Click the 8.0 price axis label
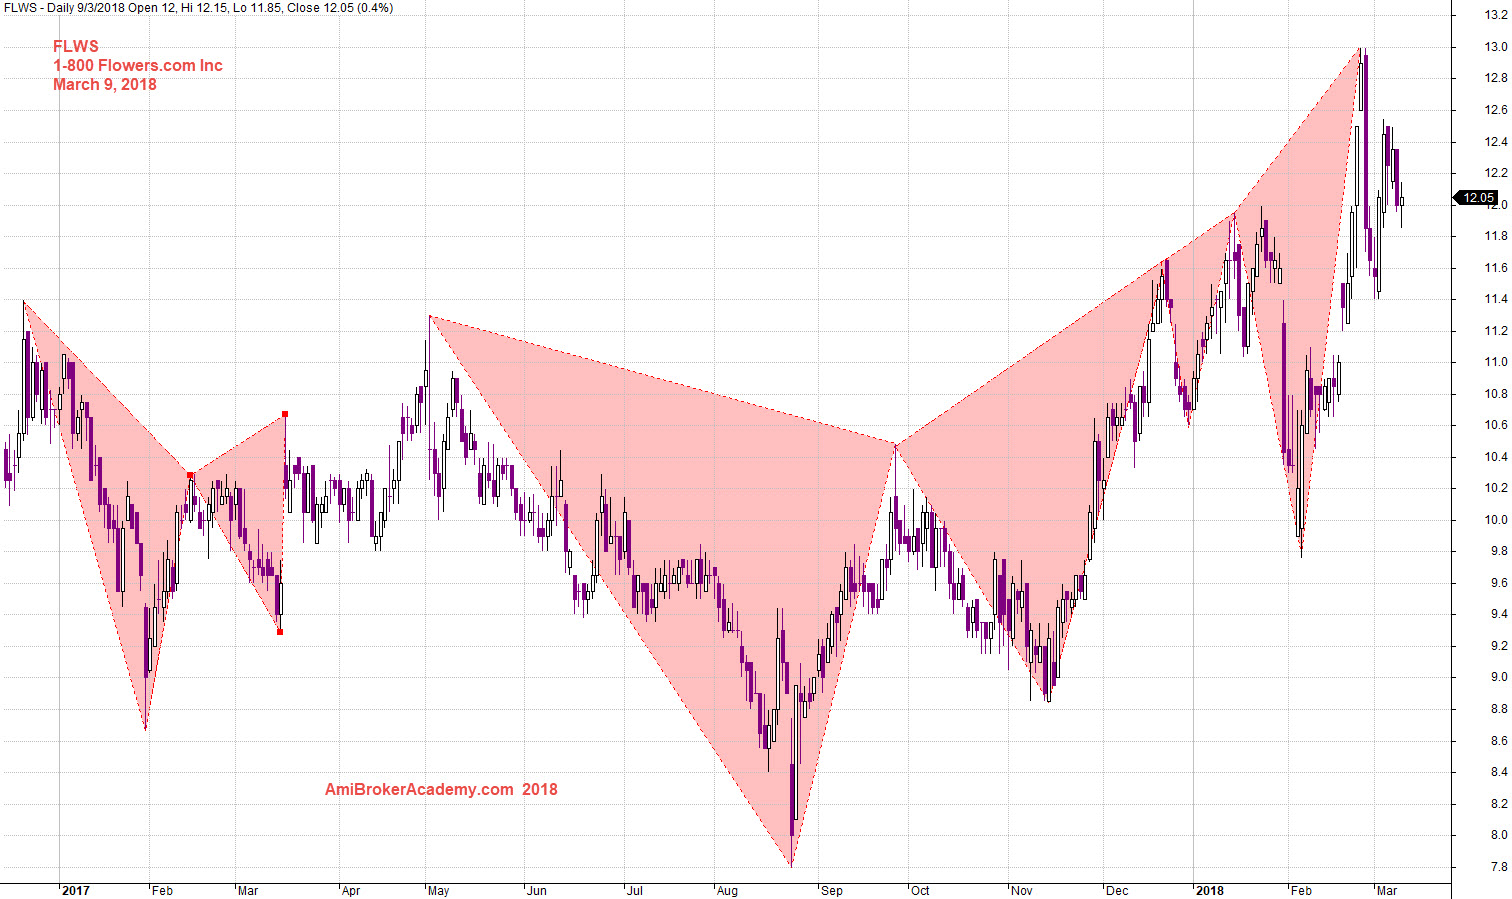Image resolution: width=1512 pixels, height=899 pixels. [1499, 835]
